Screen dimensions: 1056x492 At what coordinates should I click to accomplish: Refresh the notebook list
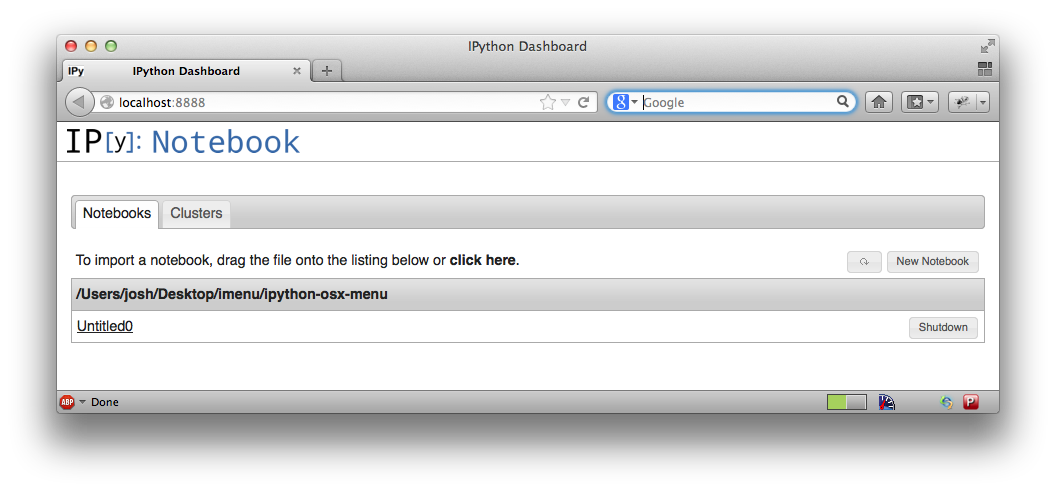pyautogui.click(x=864, y=262)
